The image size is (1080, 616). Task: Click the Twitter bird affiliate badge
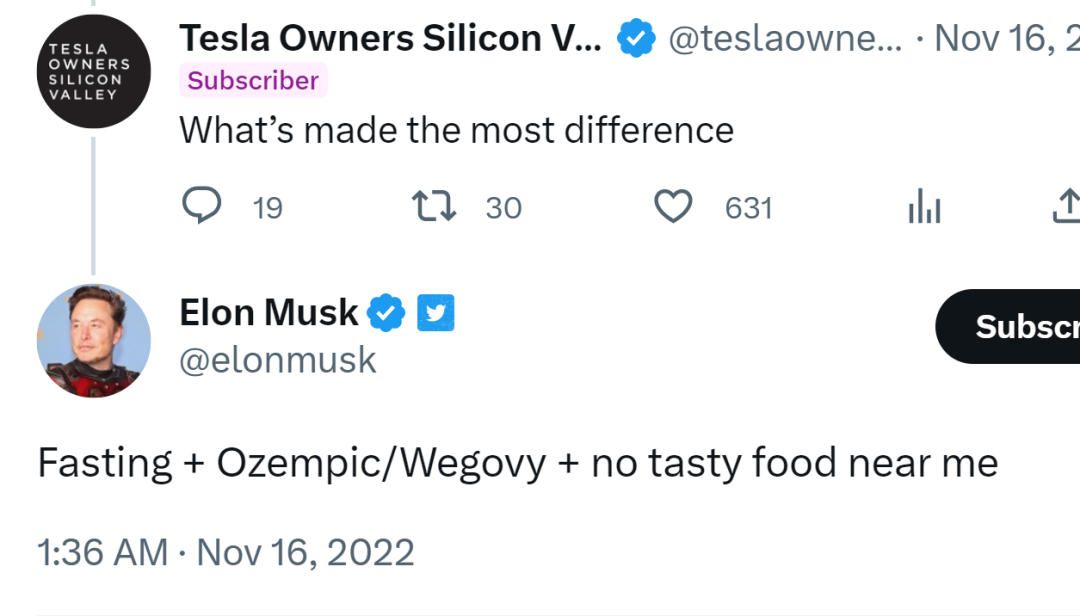(435, 313)
